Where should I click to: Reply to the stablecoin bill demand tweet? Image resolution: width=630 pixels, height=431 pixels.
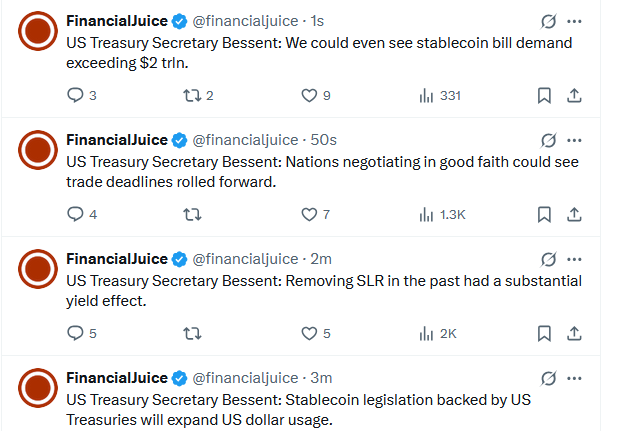point(82,96)
